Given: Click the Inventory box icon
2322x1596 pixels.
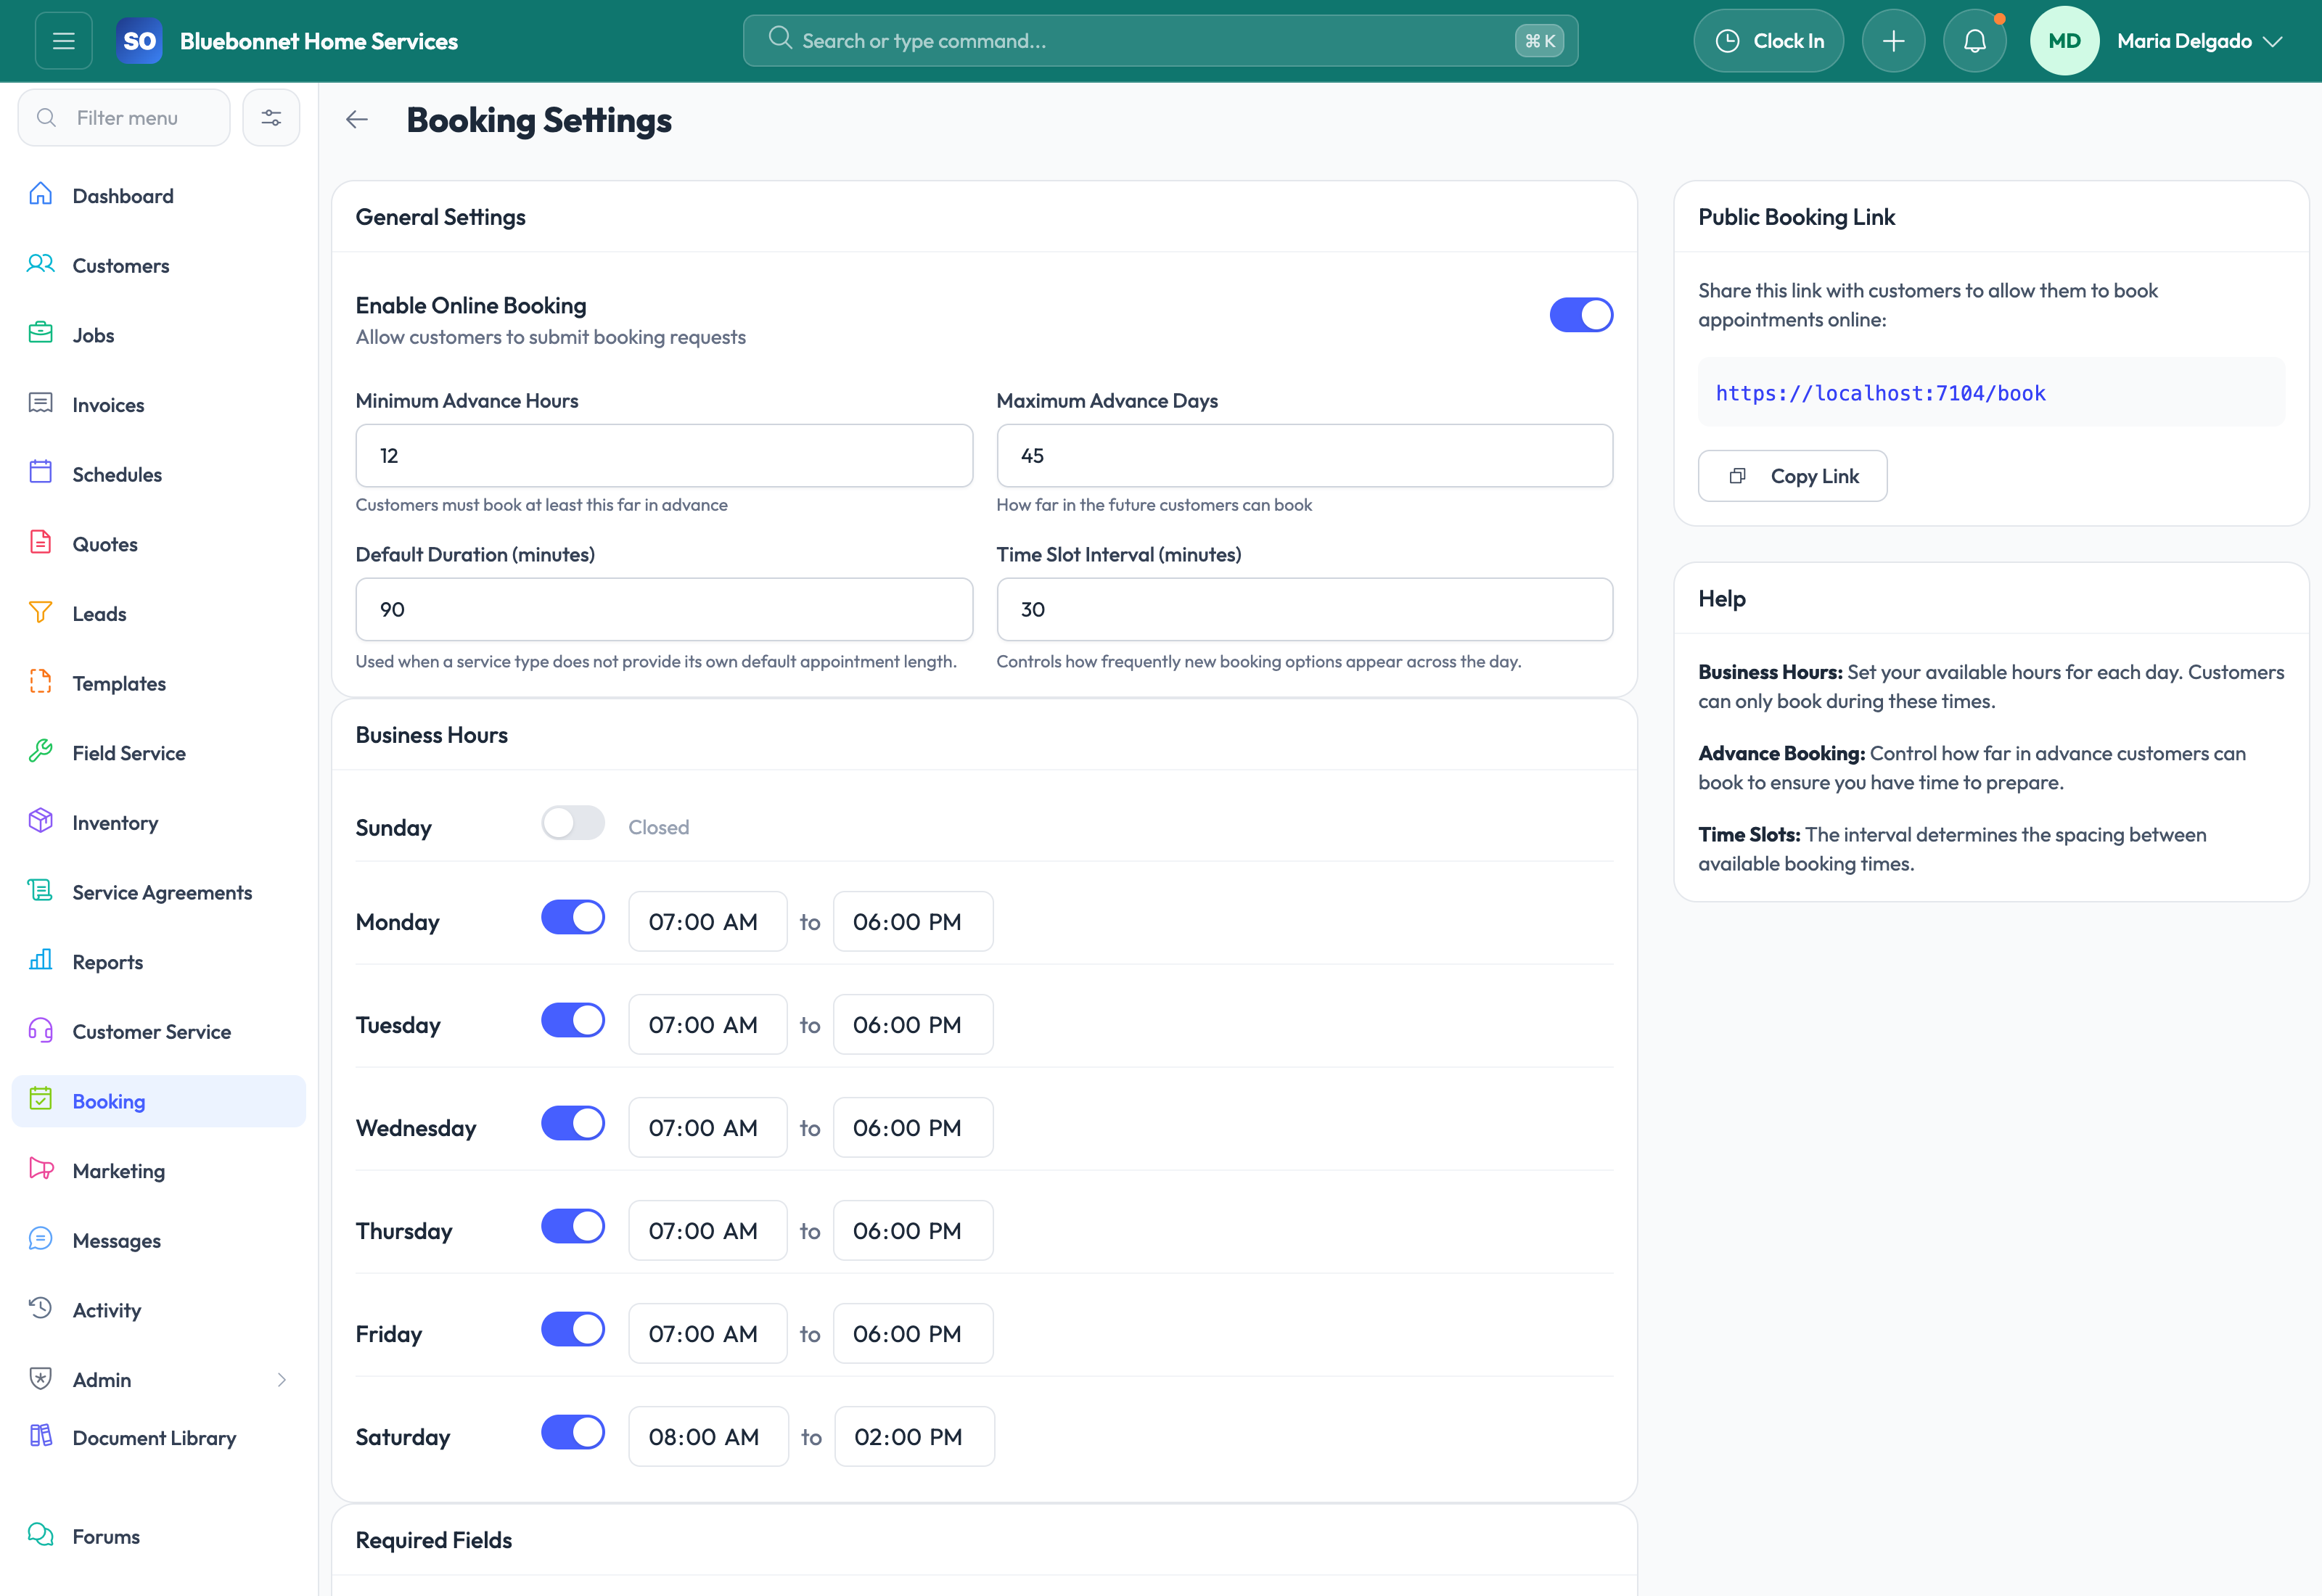Looking at the screenshot, I should pos(40,821).
